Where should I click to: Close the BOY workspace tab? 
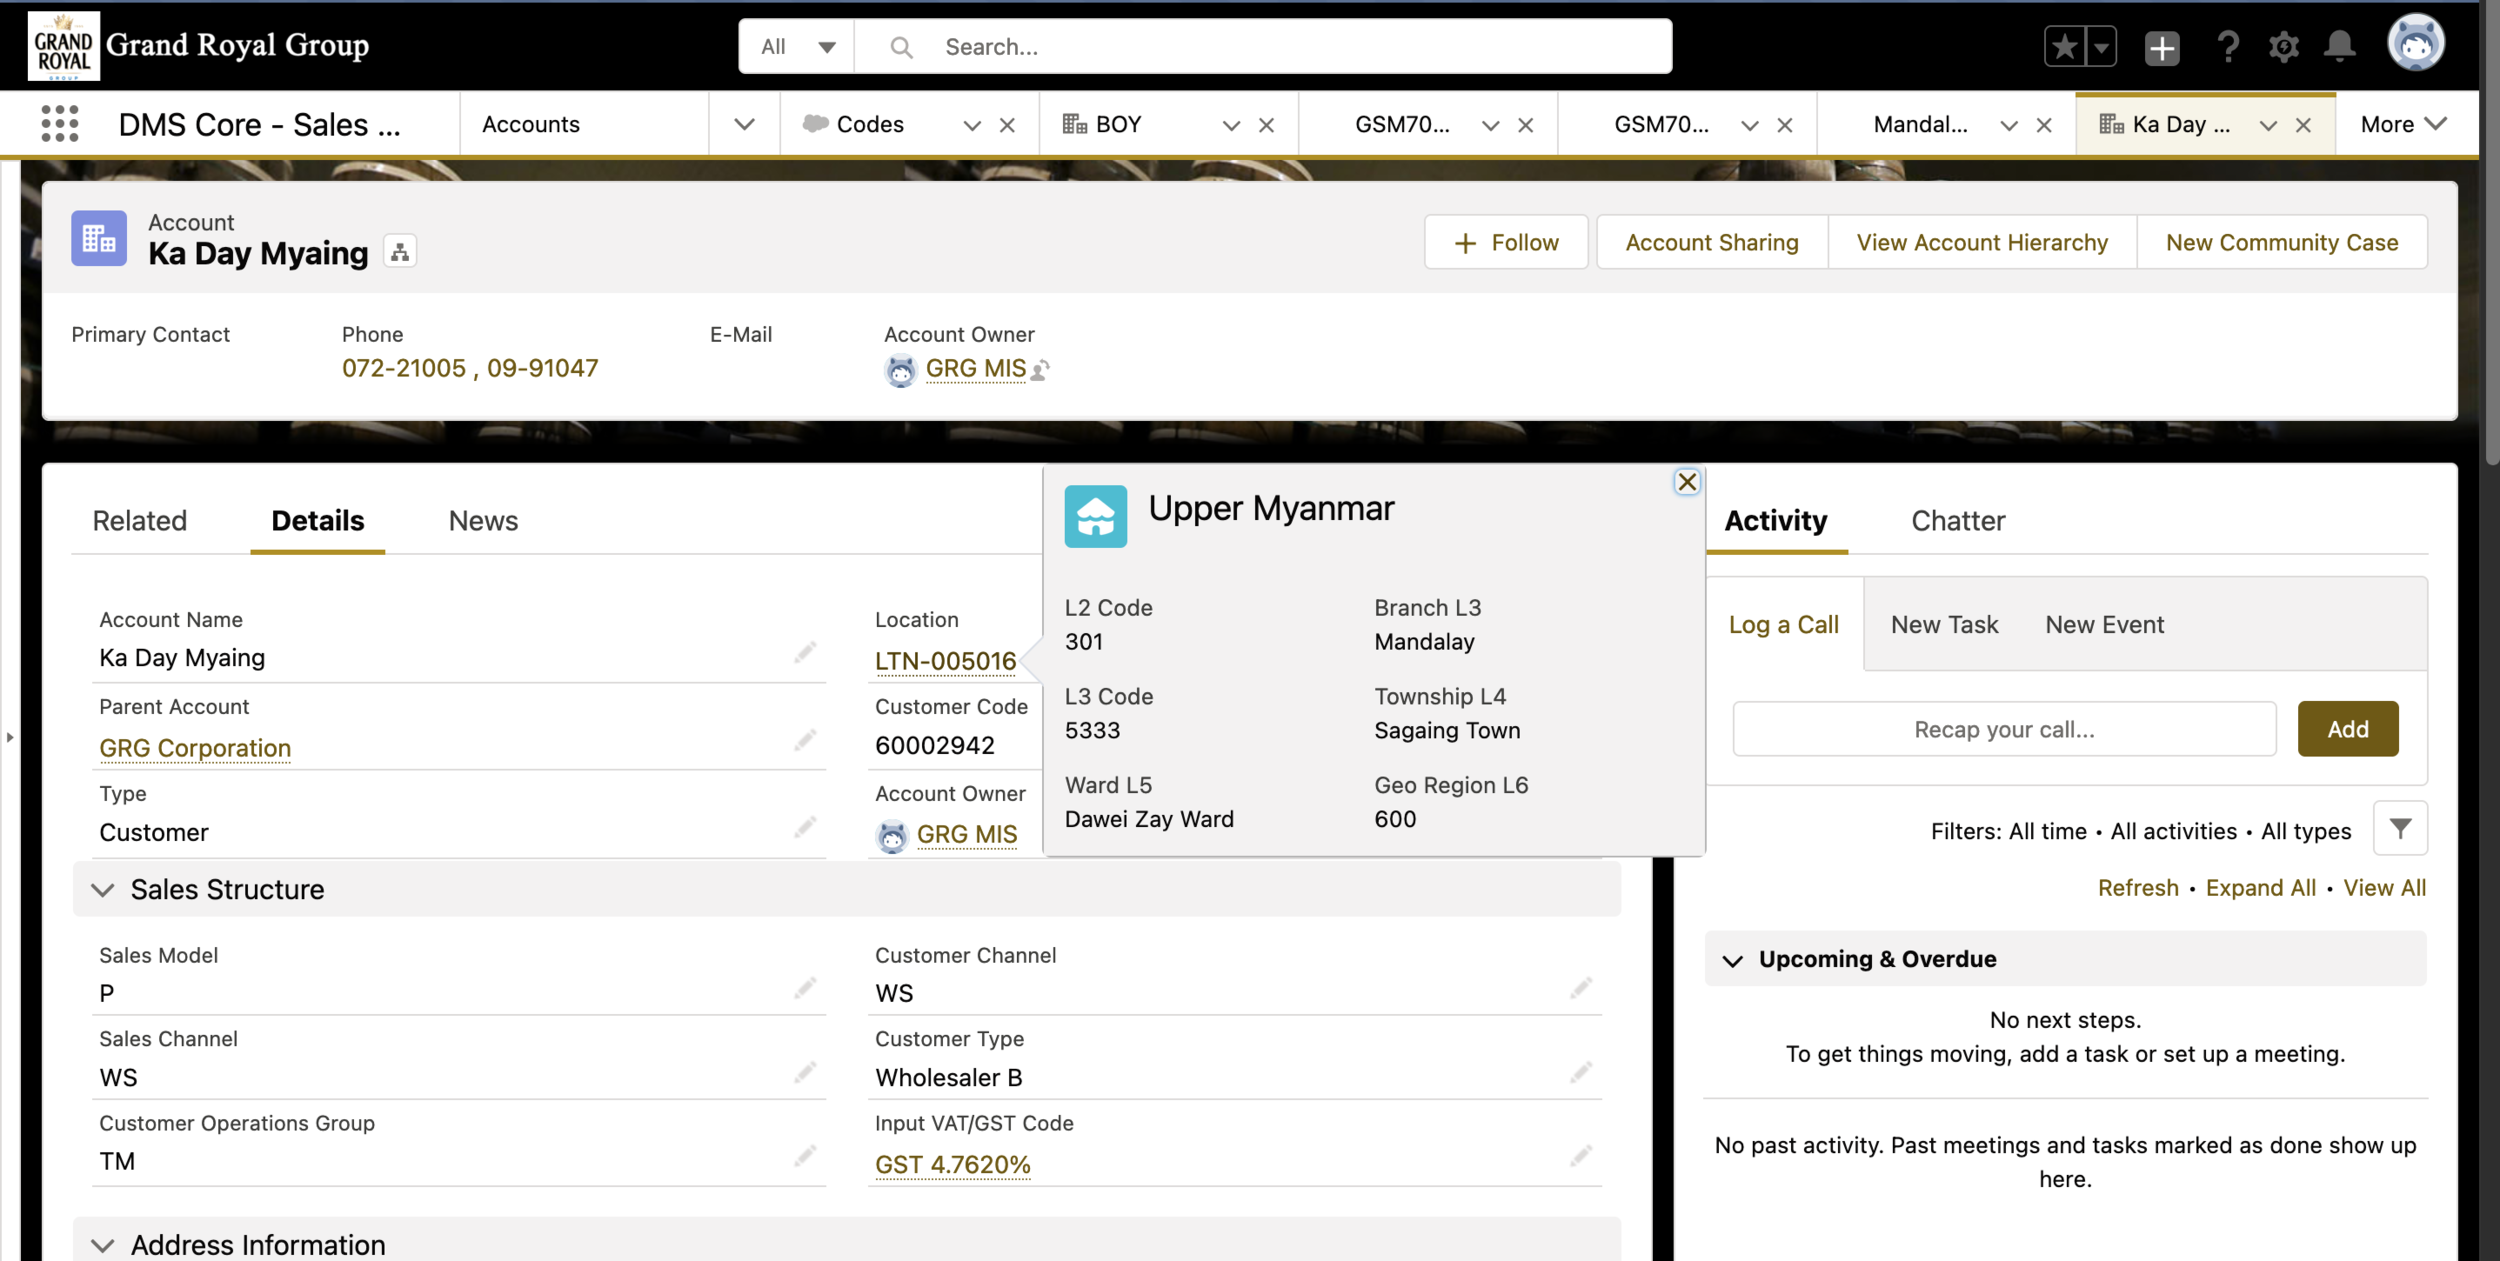click(1266, 125)
